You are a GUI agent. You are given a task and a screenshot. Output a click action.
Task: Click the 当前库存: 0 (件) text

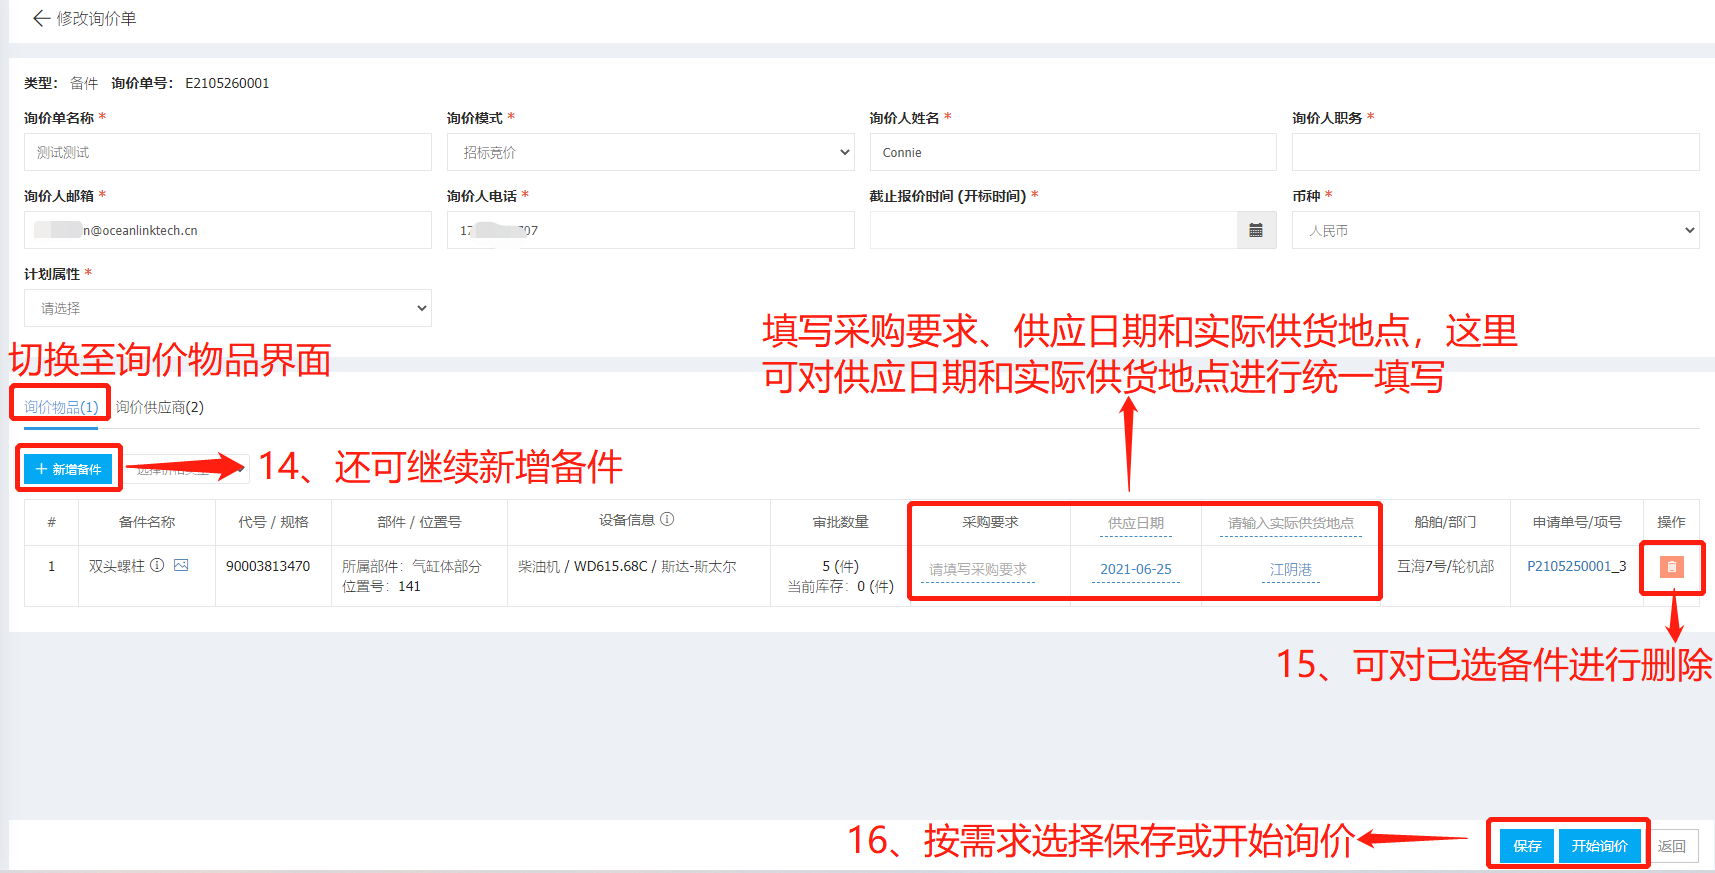[840, 586]
